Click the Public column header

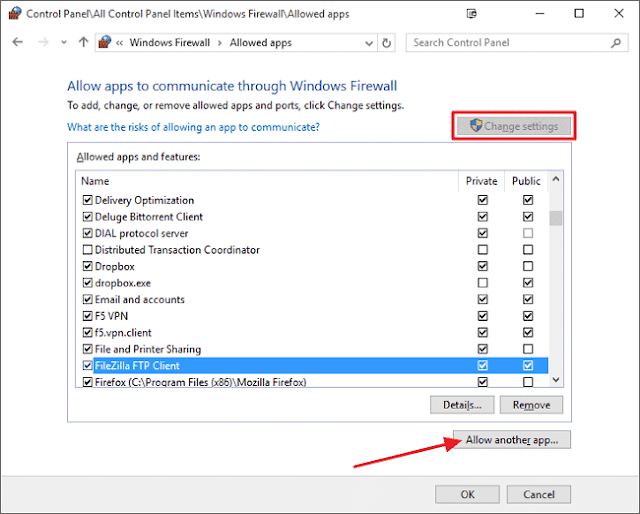(x=526, y=181)
